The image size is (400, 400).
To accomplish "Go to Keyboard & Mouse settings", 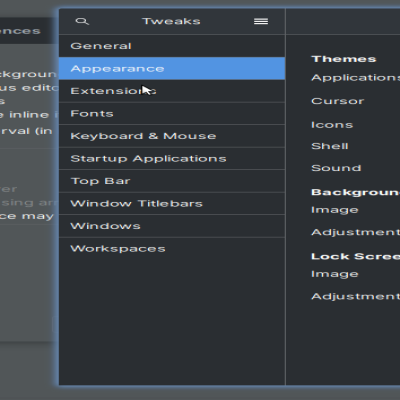I will pos(172,136).
